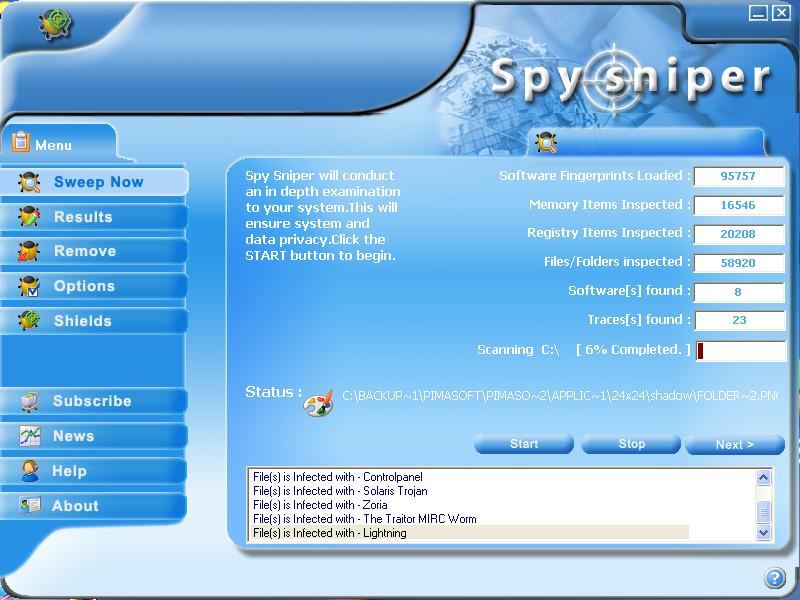Minimize the Spy Sniper window
Viewport: 800px width, 600px height.
[x=758, y=13]
